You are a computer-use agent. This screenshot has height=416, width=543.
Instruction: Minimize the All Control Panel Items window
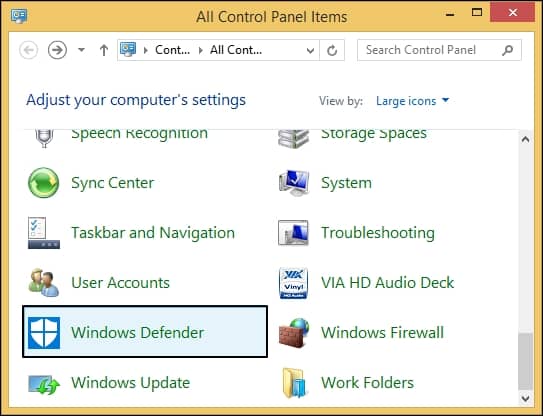point(450,14)
